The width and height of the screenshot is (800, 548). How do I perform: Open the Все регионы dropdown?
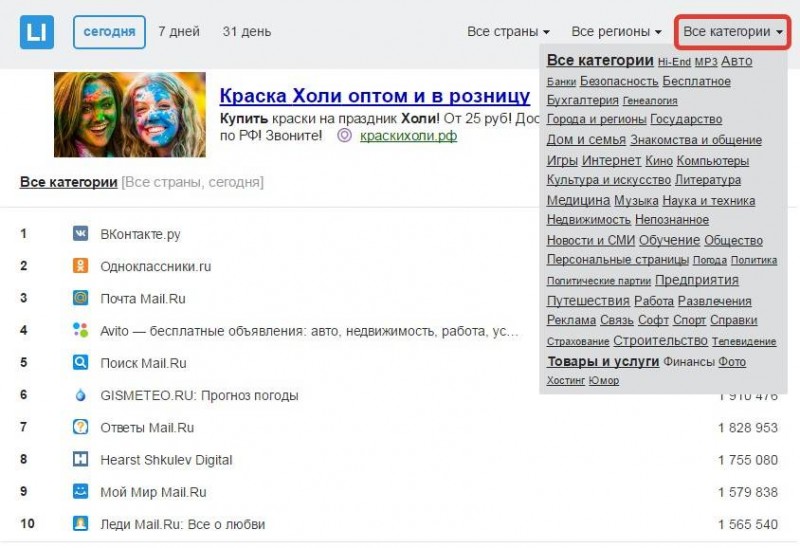(616, 32)
